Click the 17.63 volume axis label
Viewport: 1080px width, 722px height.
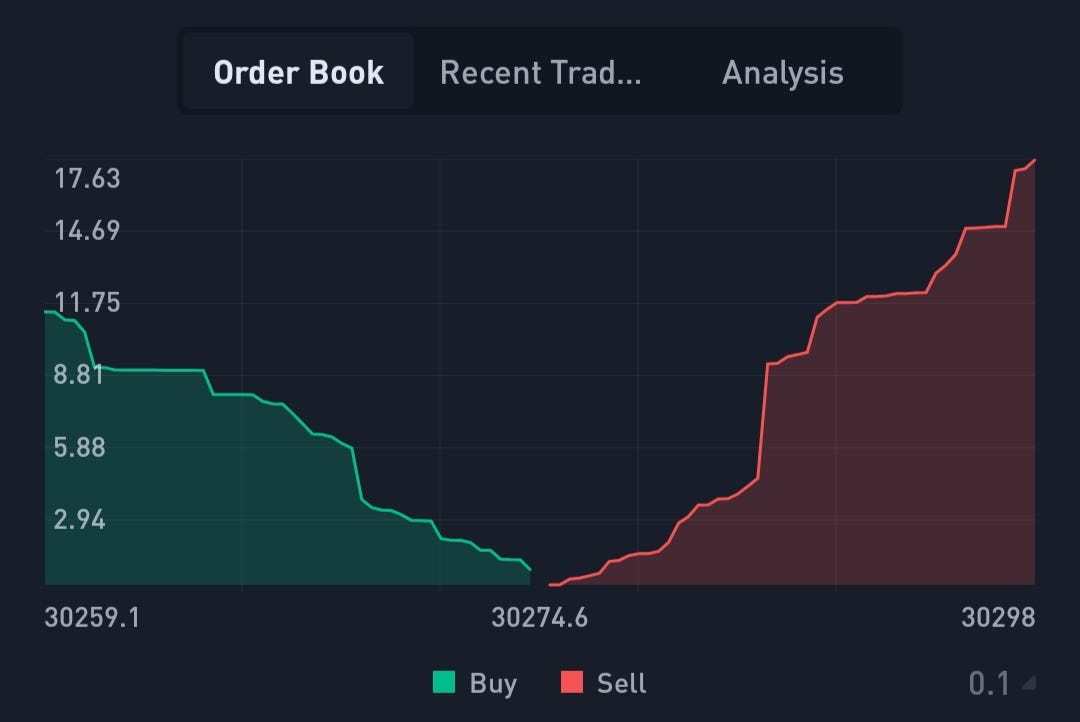click(88, 178)
